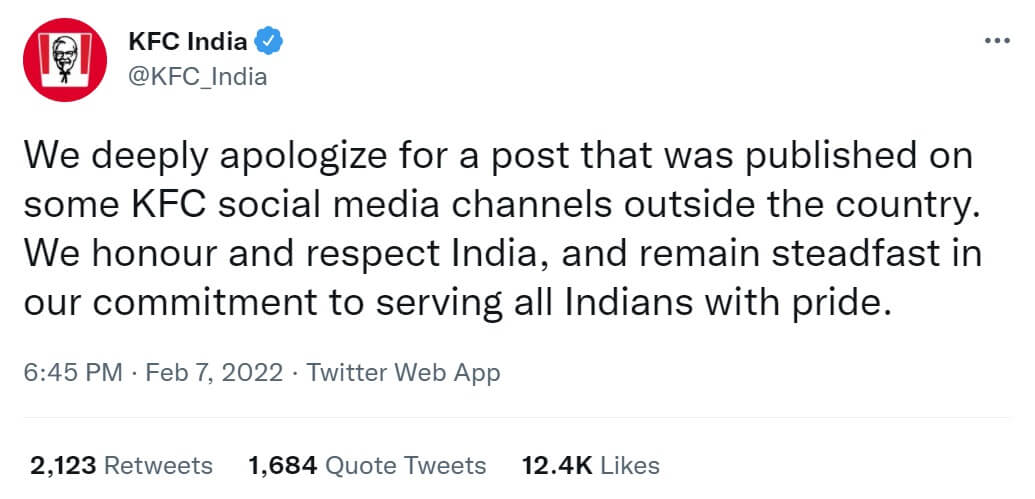Open the three-dot more options menu
This screenshot has width=1035, height=499.
pyautogui.click(x=998, y=41)
